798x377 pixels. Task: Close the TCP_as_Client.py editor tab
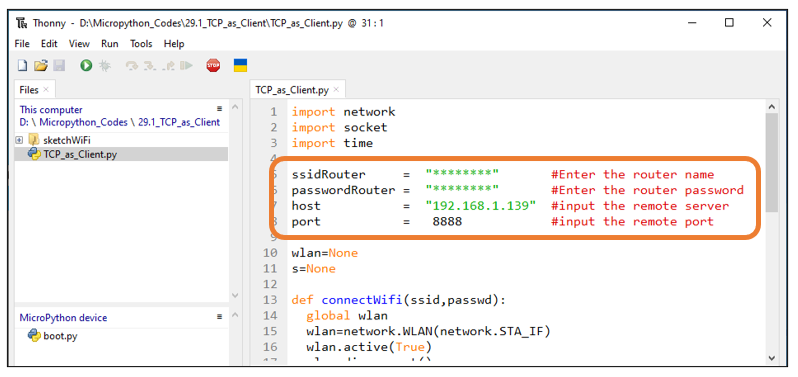coord(336,90)
